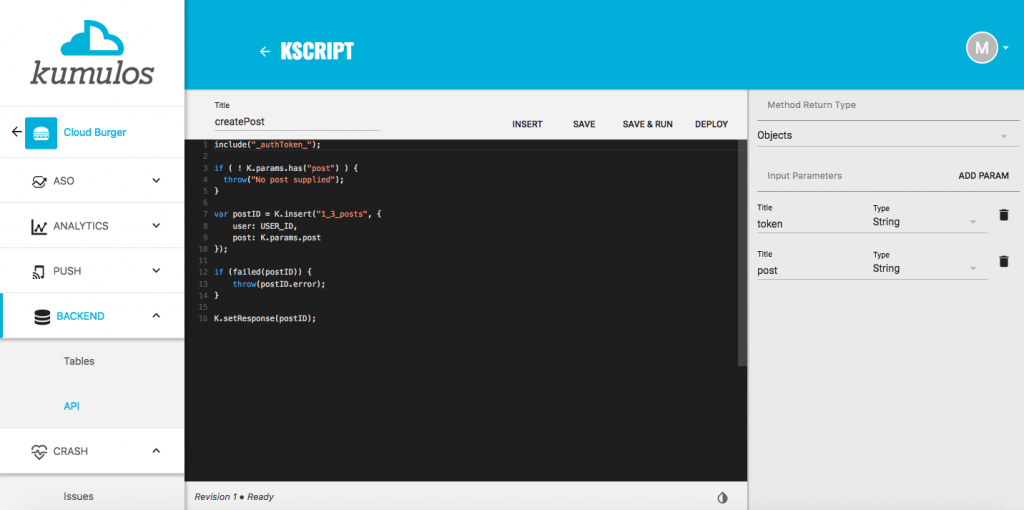
Task: Click the INSERT button
Action: click(527, 124)
